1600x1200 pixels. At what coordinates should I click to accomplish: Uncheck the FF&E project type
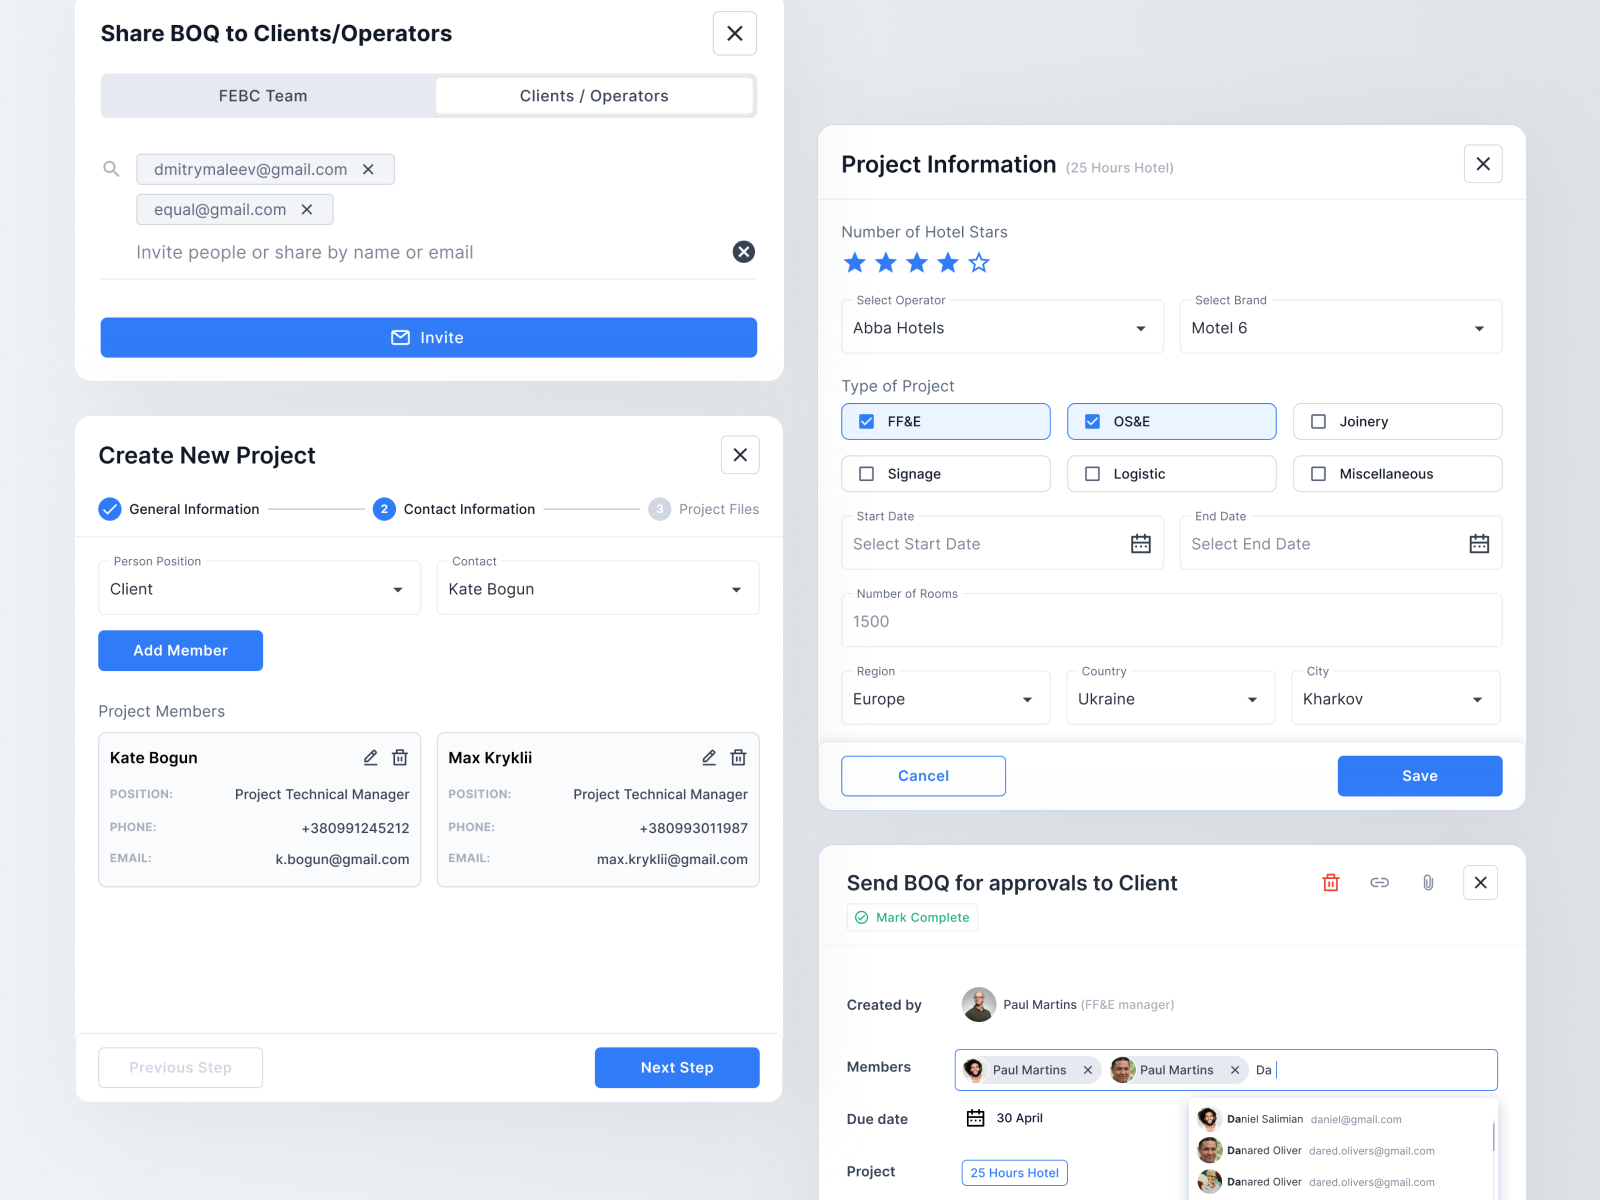[x=866, y=421]
